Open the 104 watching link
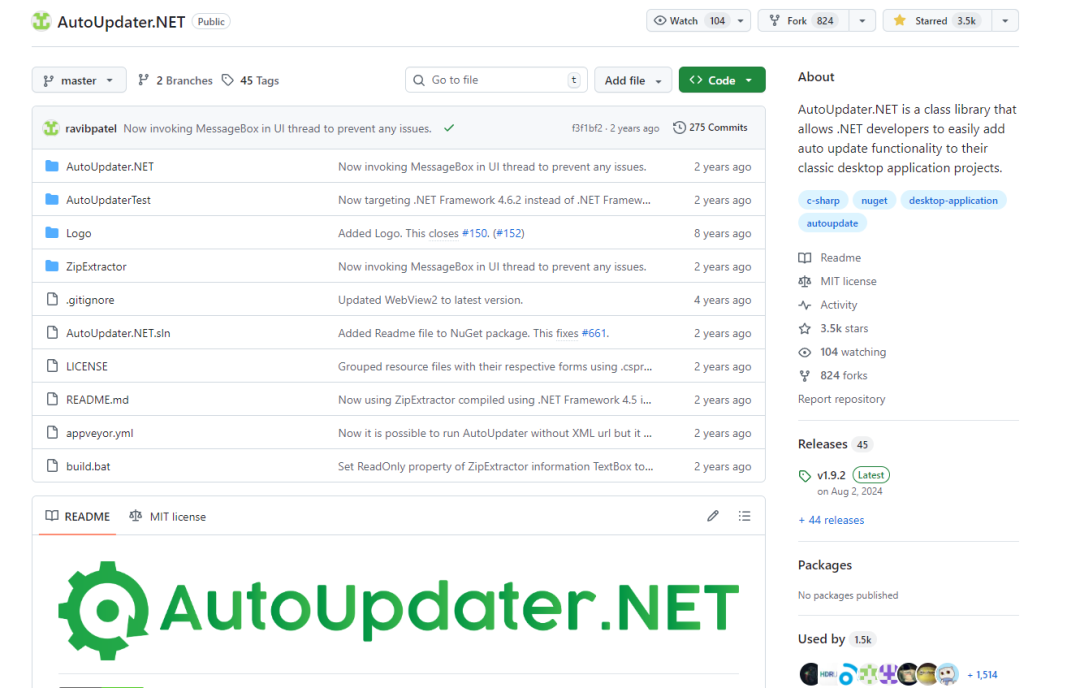 coord(842,352)
